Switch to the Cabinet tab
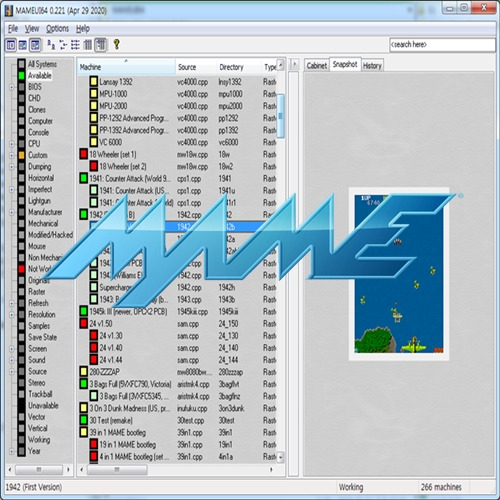 point(316,66)
